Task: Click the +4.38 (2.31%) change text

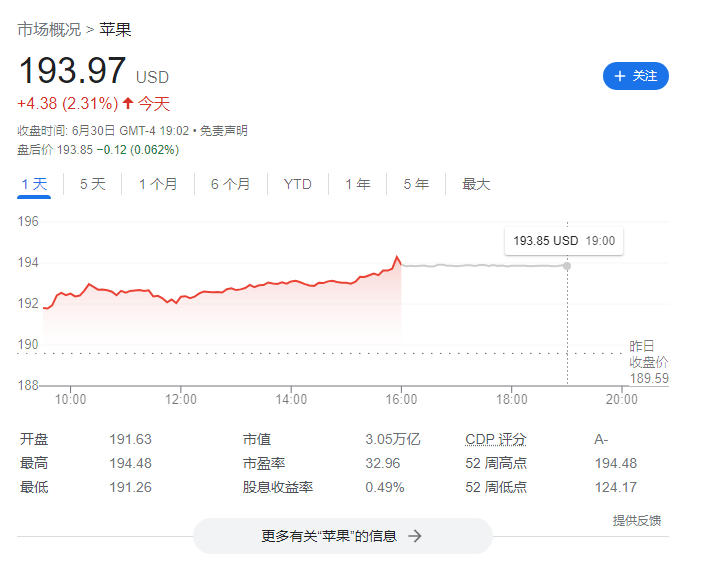Action: point(68,104)
